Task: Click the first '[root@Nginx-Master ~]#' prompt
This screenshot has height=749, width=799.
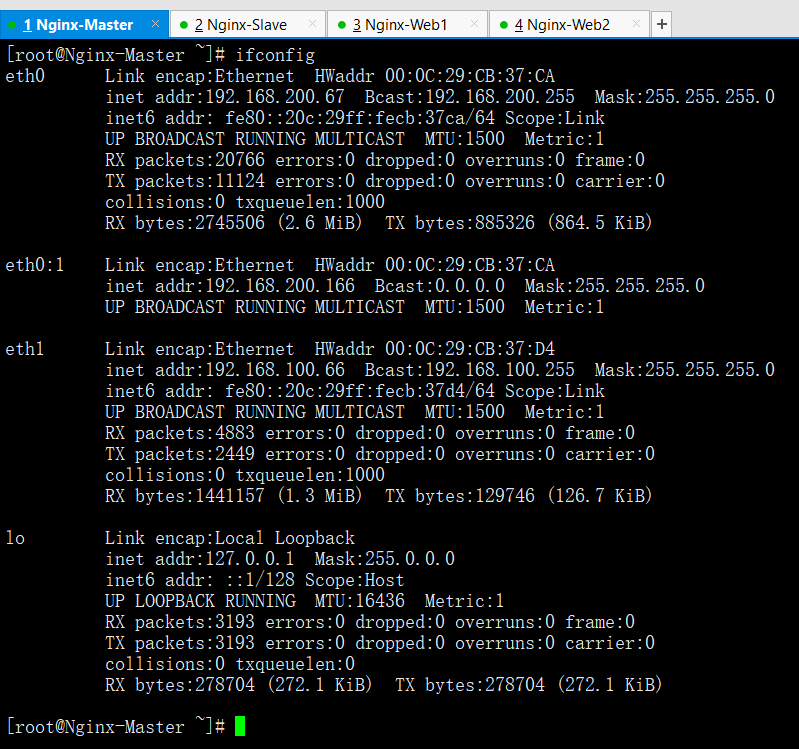Action: [116, 55]
